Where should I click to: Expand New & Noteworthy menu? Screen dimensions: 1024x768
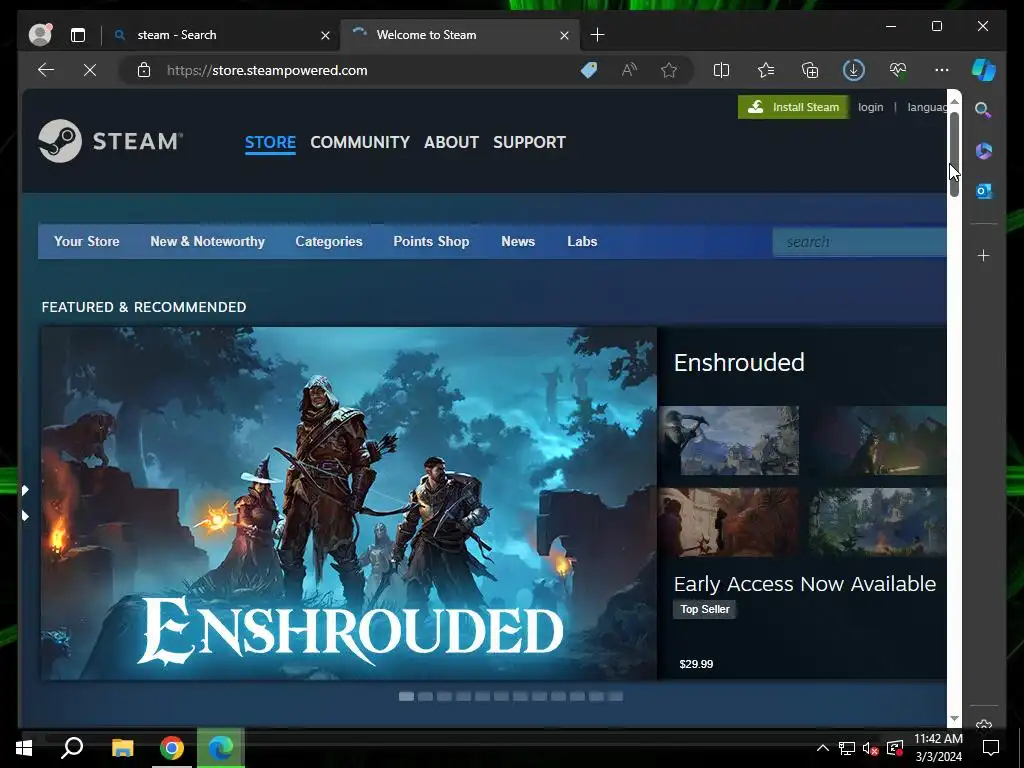click(x=208, y=242)
